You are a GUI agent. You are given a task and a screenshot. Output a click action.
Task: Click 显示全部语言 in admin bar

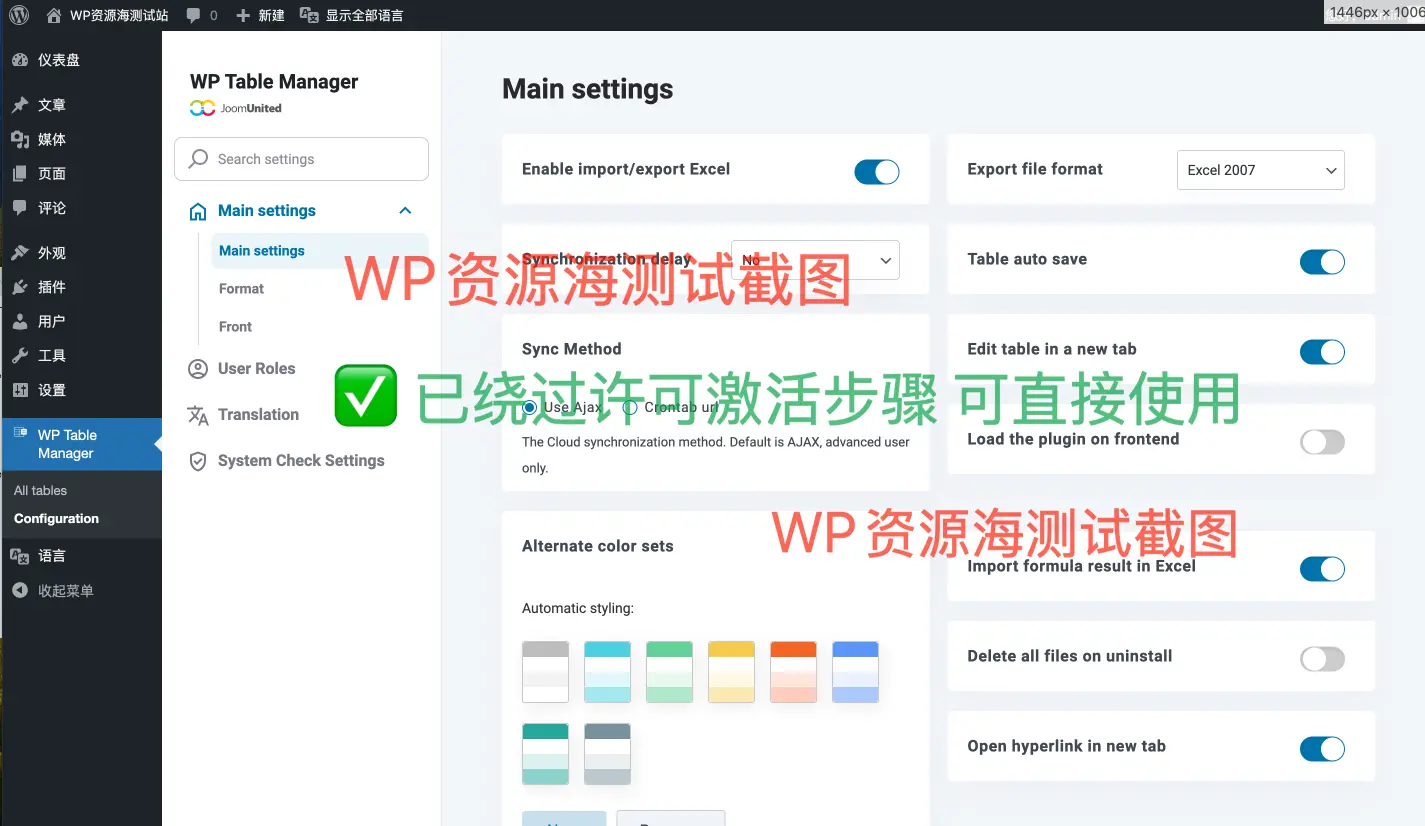point(365,15)
